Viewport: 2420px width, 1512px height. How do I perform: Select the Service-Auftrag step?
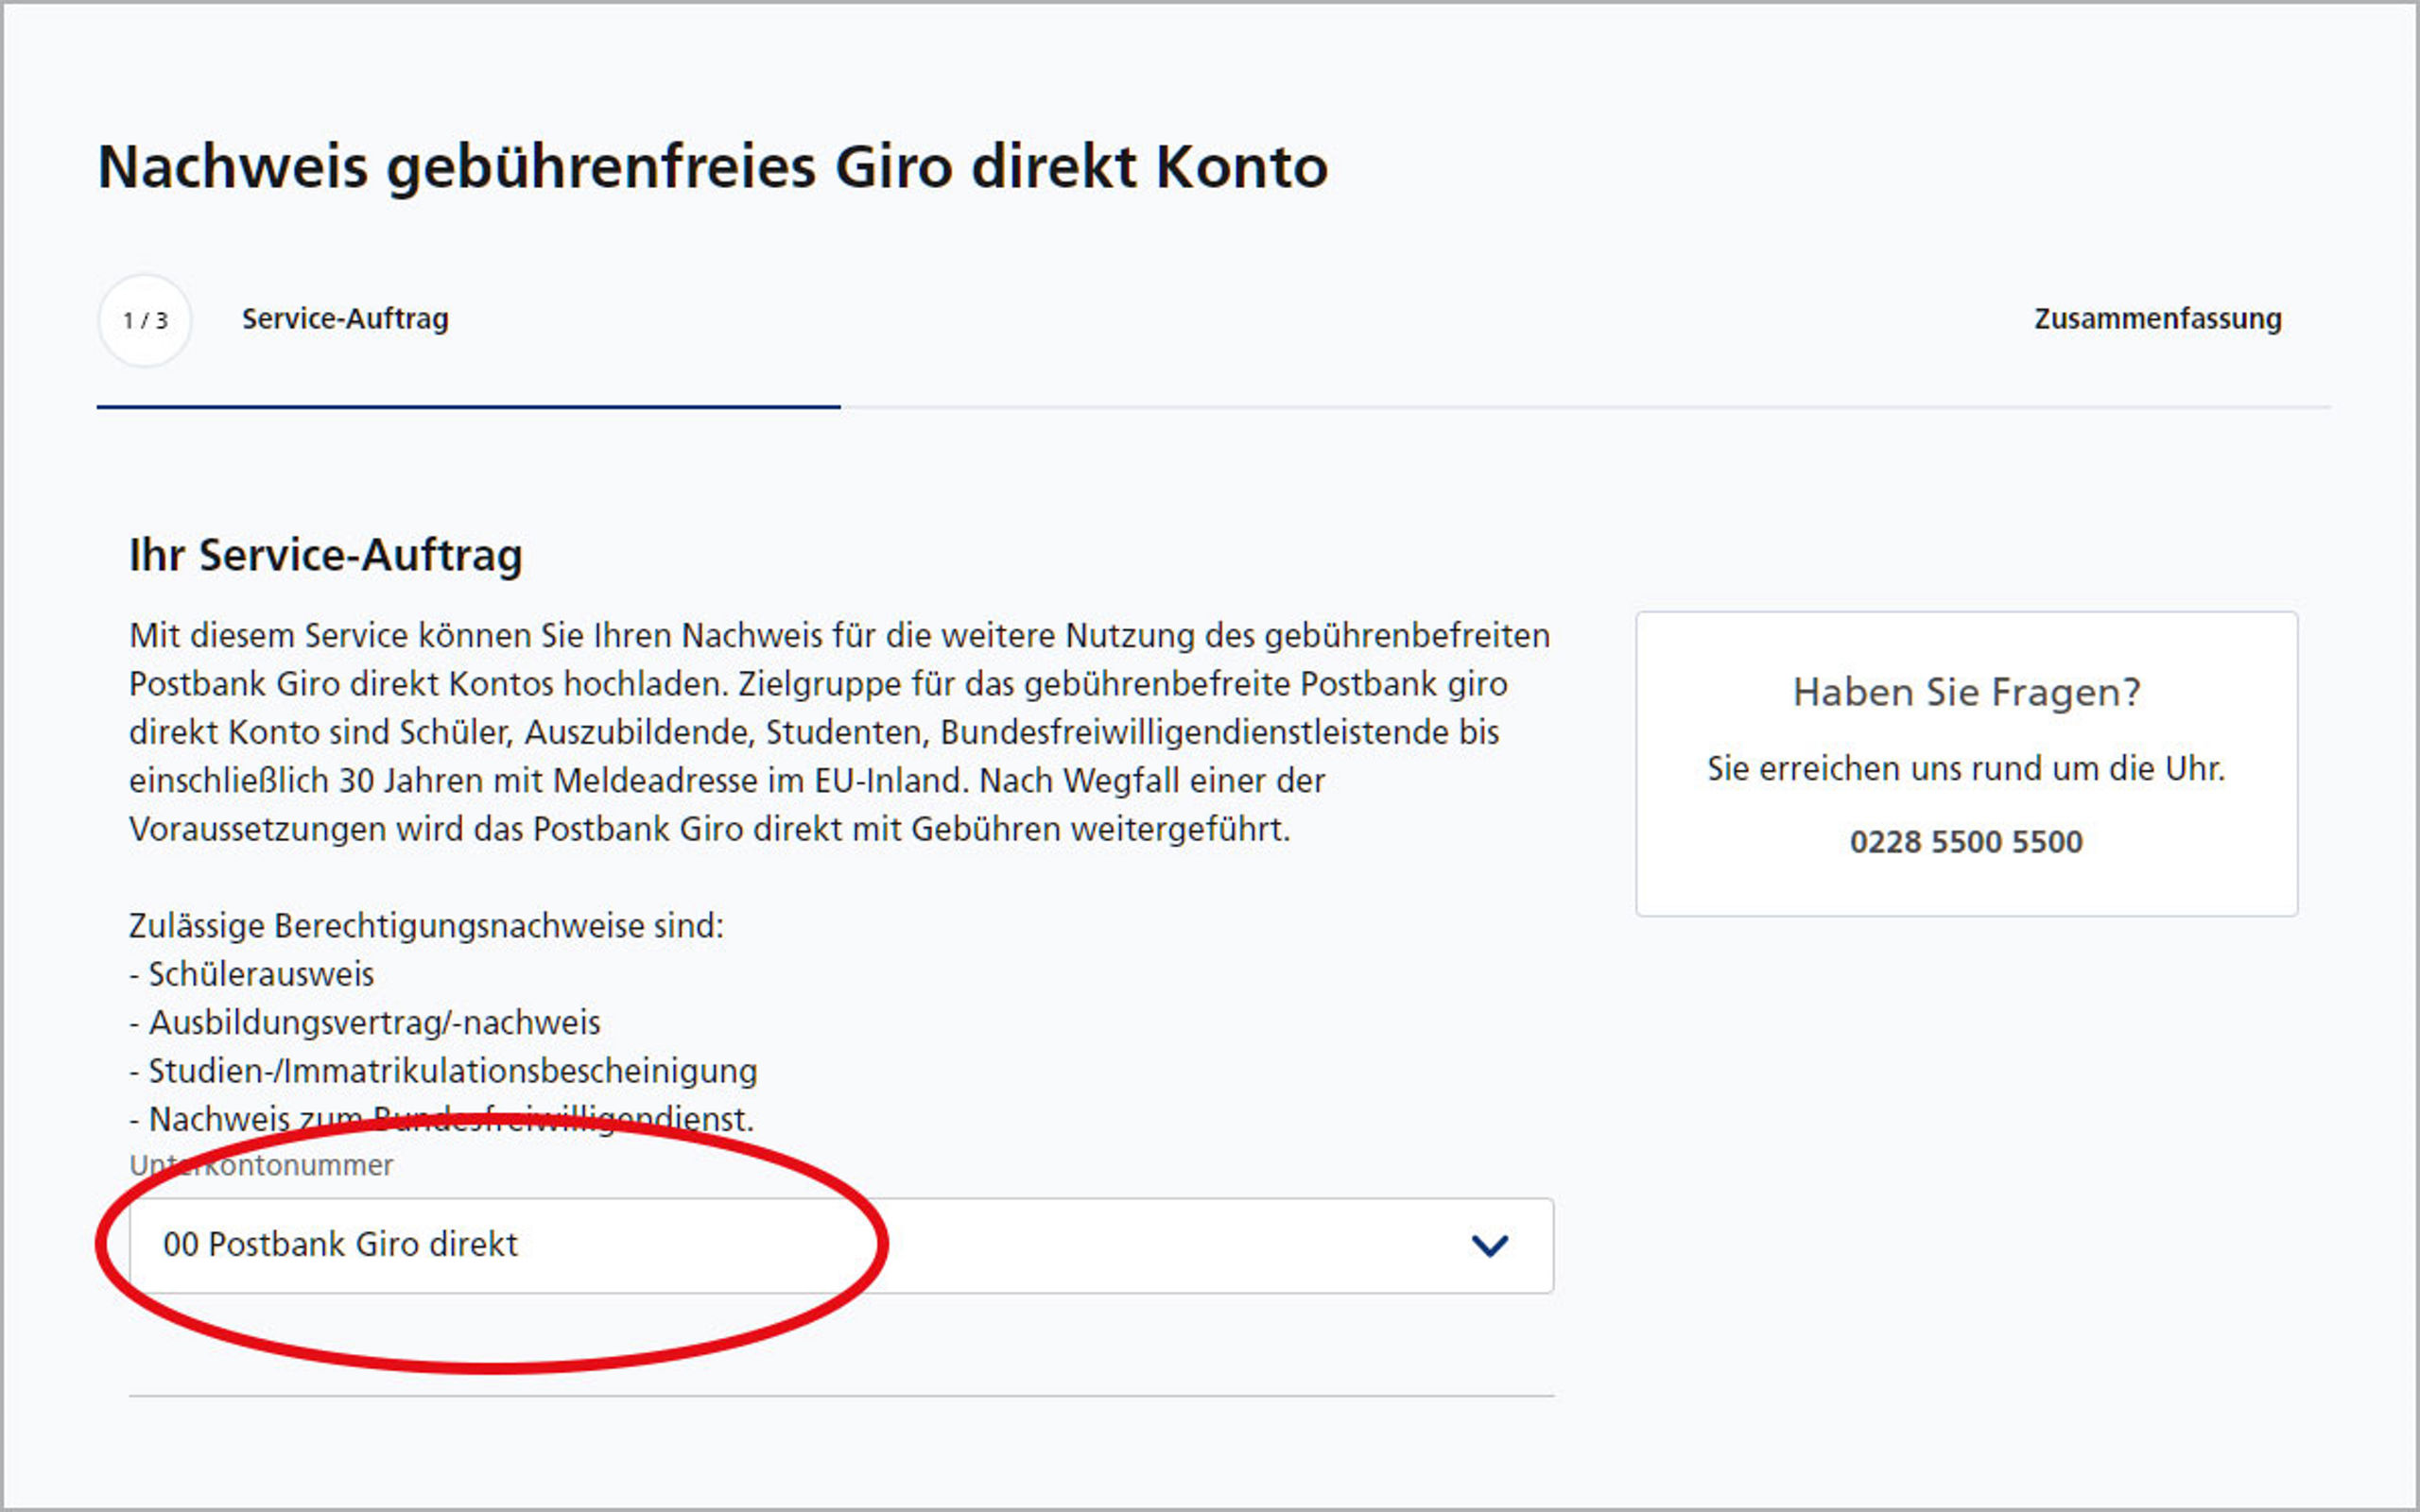click(x=345, y=319)
